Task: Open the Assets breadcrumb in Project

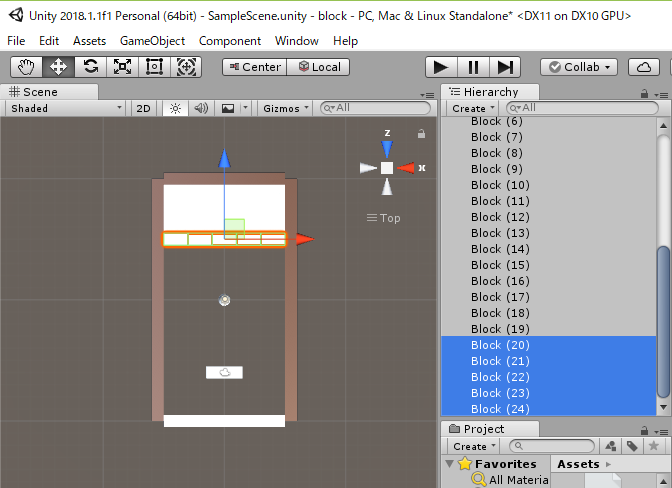Action: pos(578,464)
